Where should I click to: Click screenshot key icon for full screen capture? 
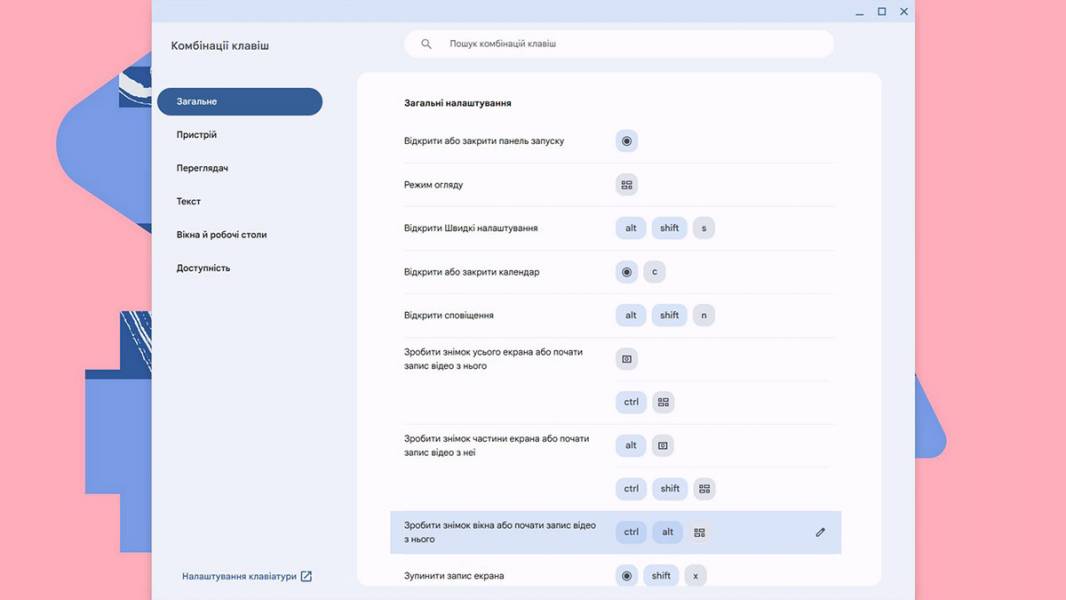tap(627, 359)
